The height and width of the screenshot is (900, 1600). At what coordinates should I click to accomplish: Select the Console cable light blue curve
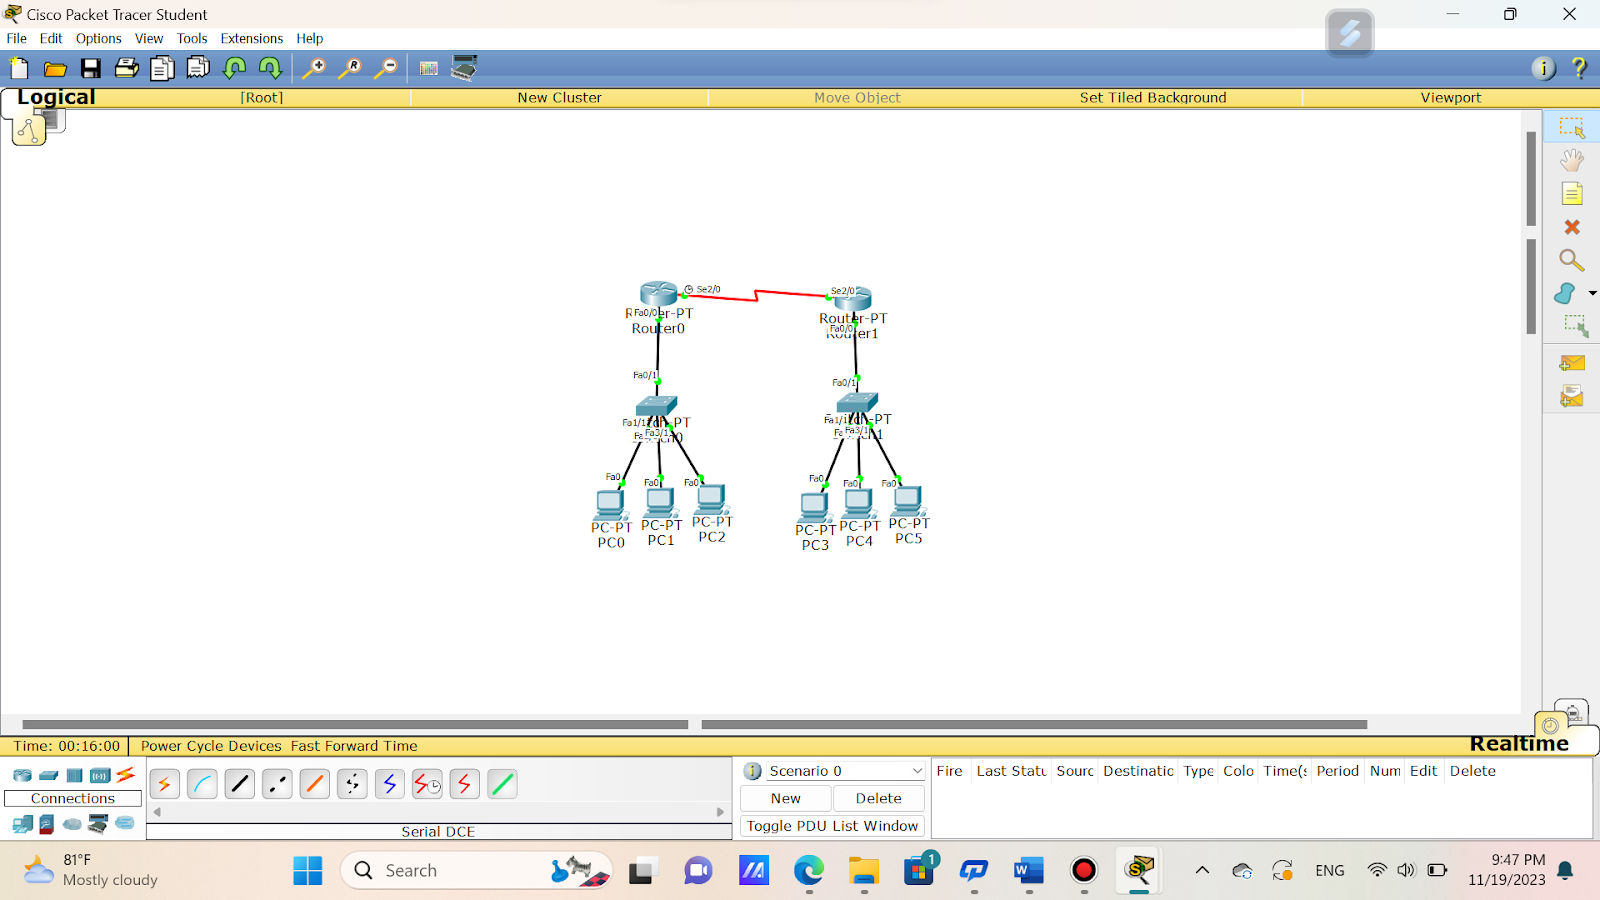click(x=202, y=784)
